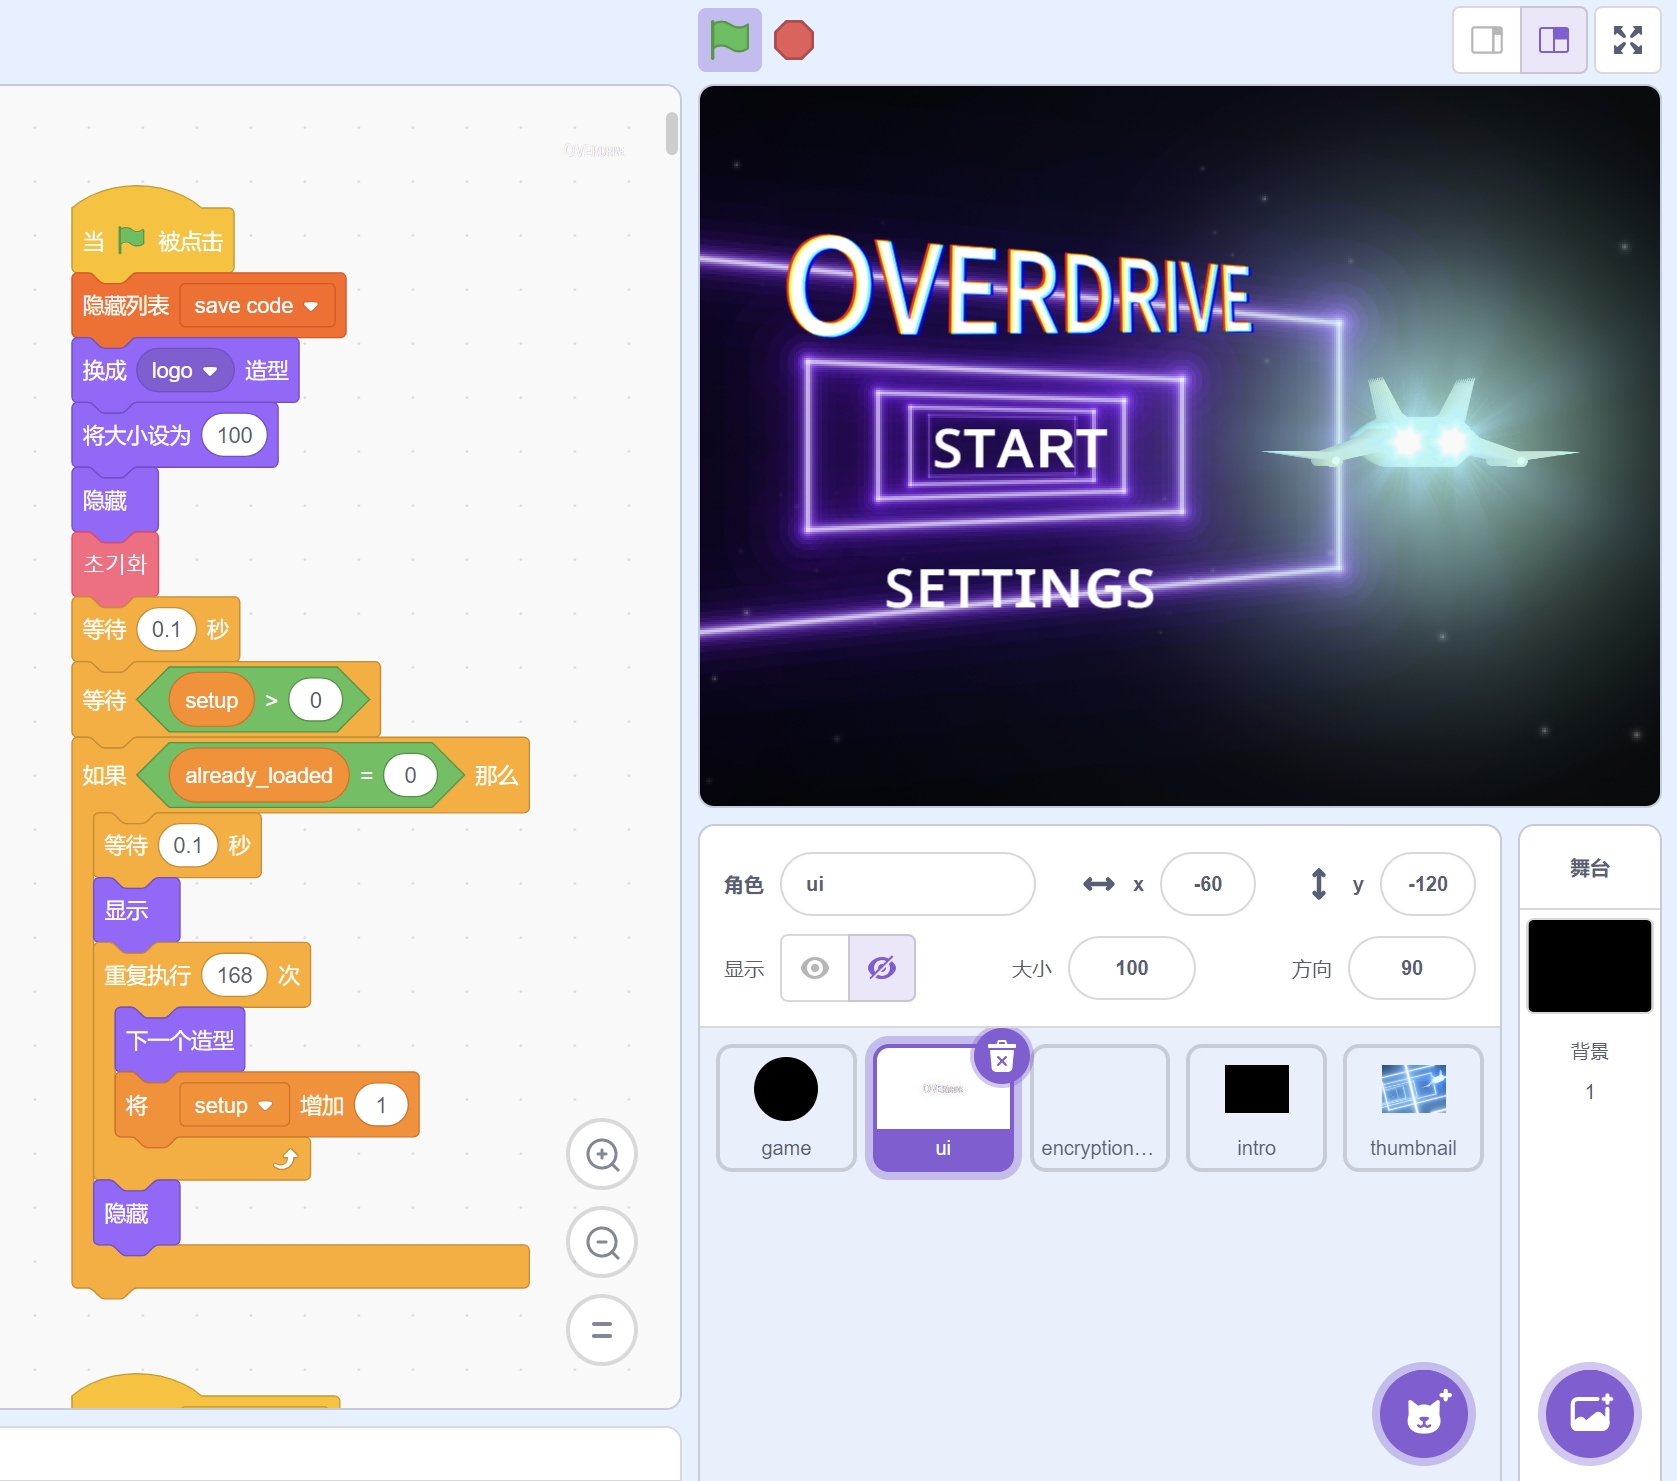The image size is (1677, 1481).
Task: Expand the save code list dropdown
Action: click(x=311, y=306)
